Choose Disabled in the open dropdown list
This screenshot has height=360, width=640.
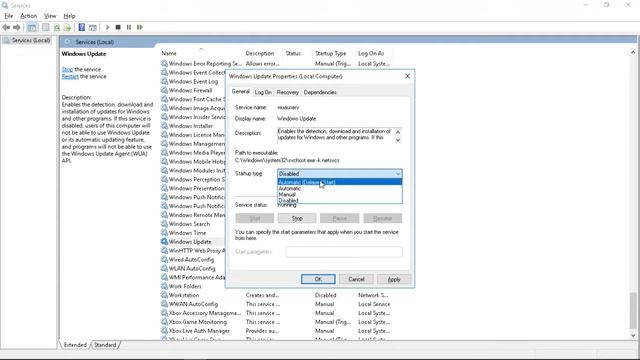340,200
